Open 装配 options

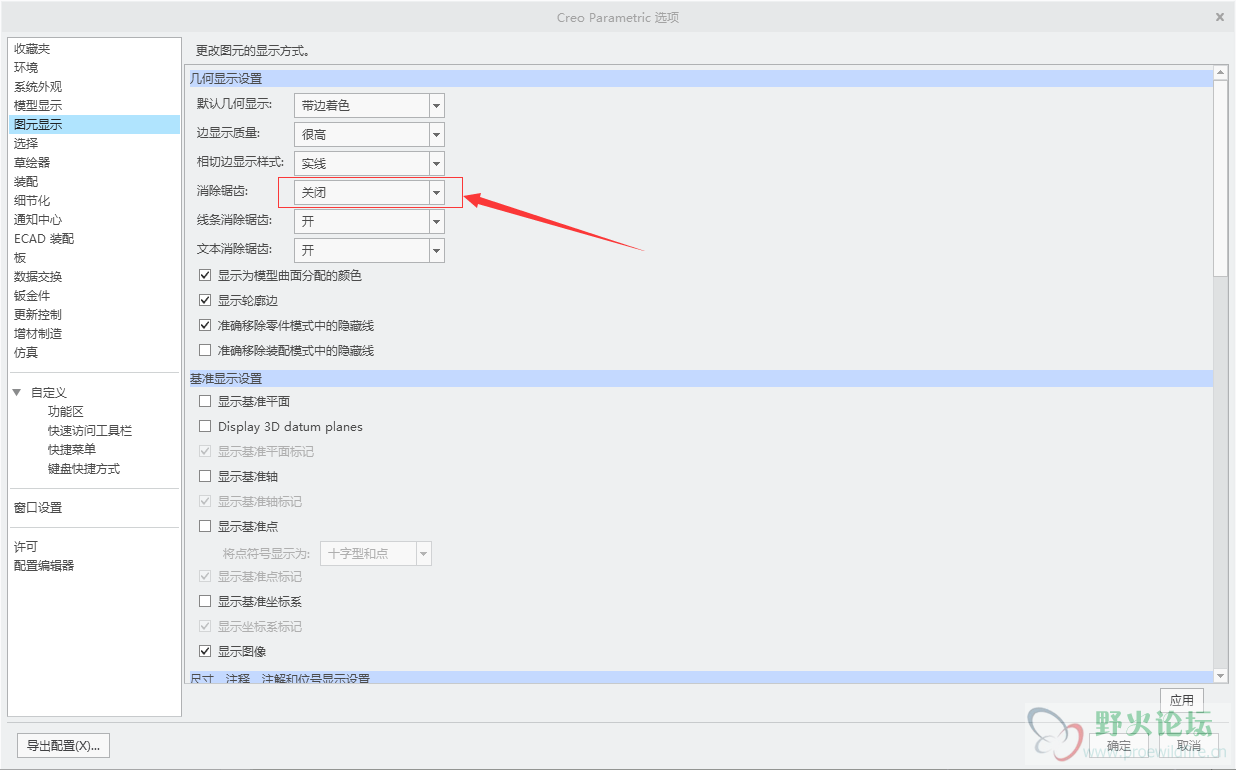click(x=26, y=182)
